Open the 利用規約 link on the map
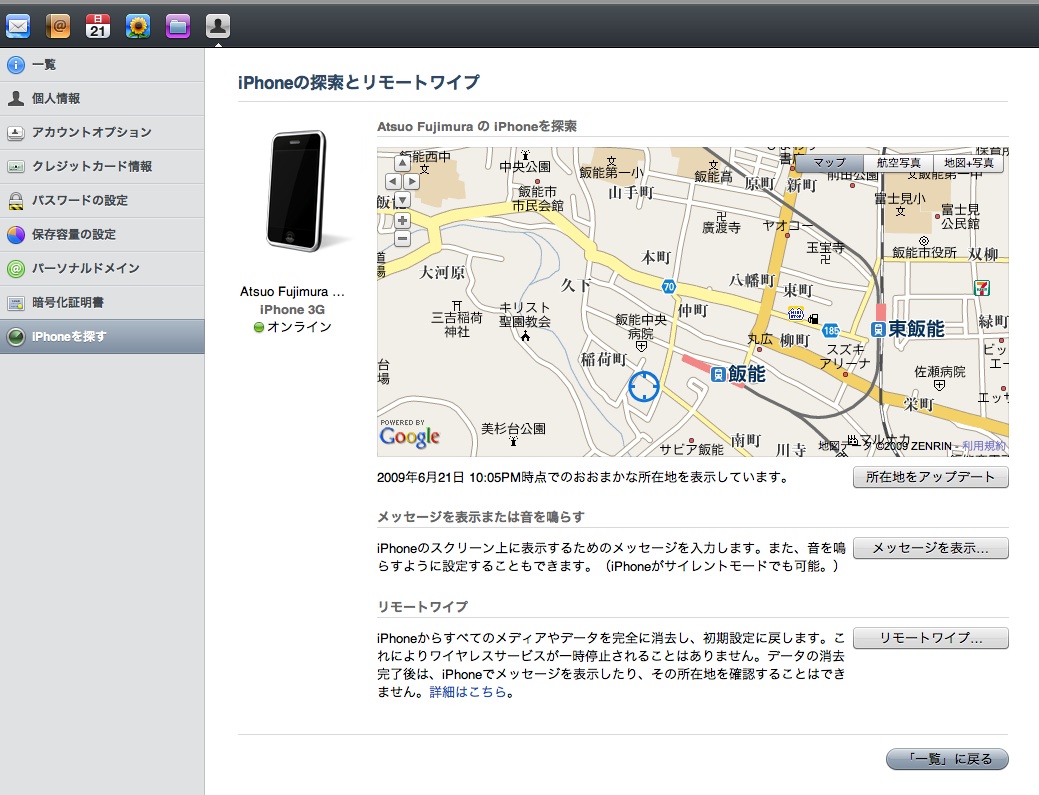The height and width of the screenshot is (795, 1039). click(x=985, y=446)
